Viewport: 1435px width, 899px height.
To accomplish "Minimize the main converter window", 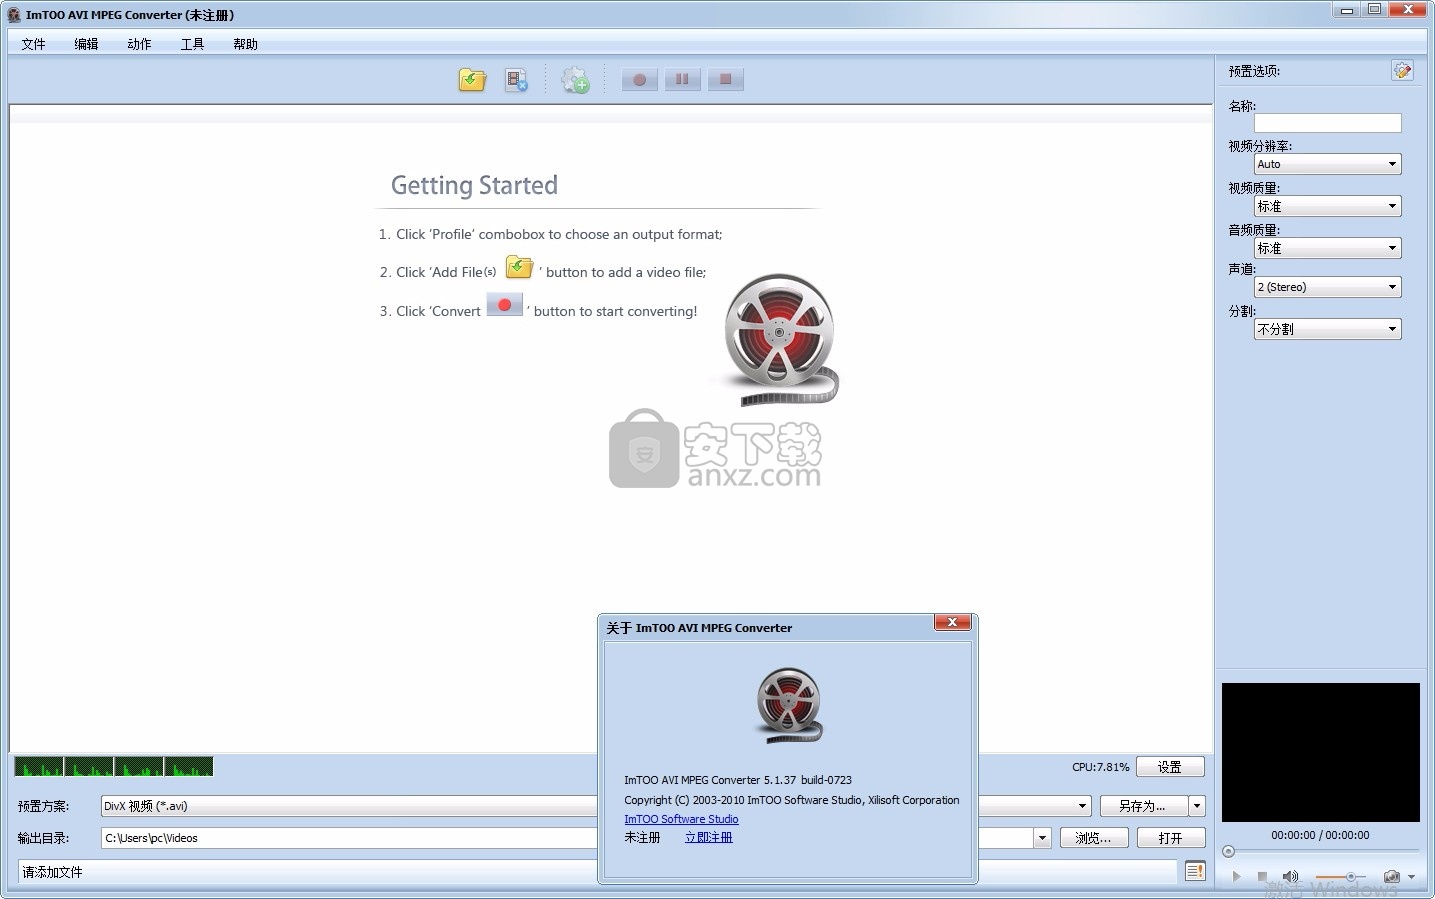I will point(1347,10).
